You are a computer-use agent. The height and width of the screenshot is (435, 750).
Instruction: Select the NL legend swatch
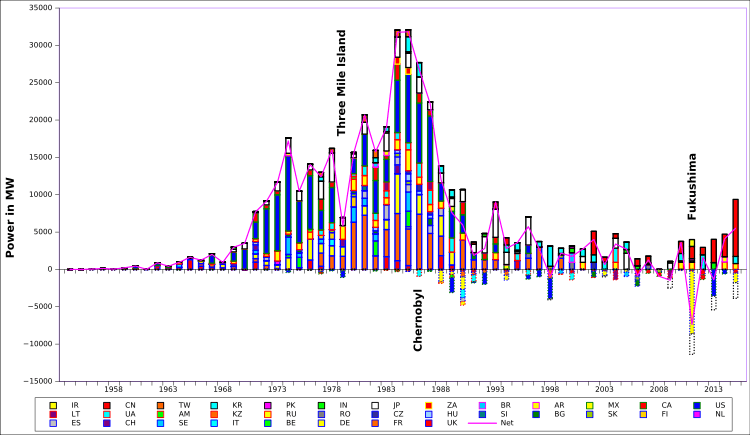pyautogui.click(x=697, y=414)
